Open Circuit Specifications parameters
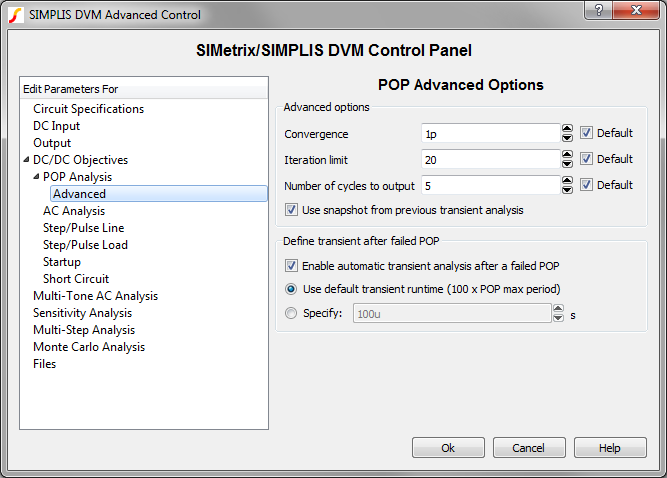The image size is (667, 478). pyautogui.click(x=88, y=109)
